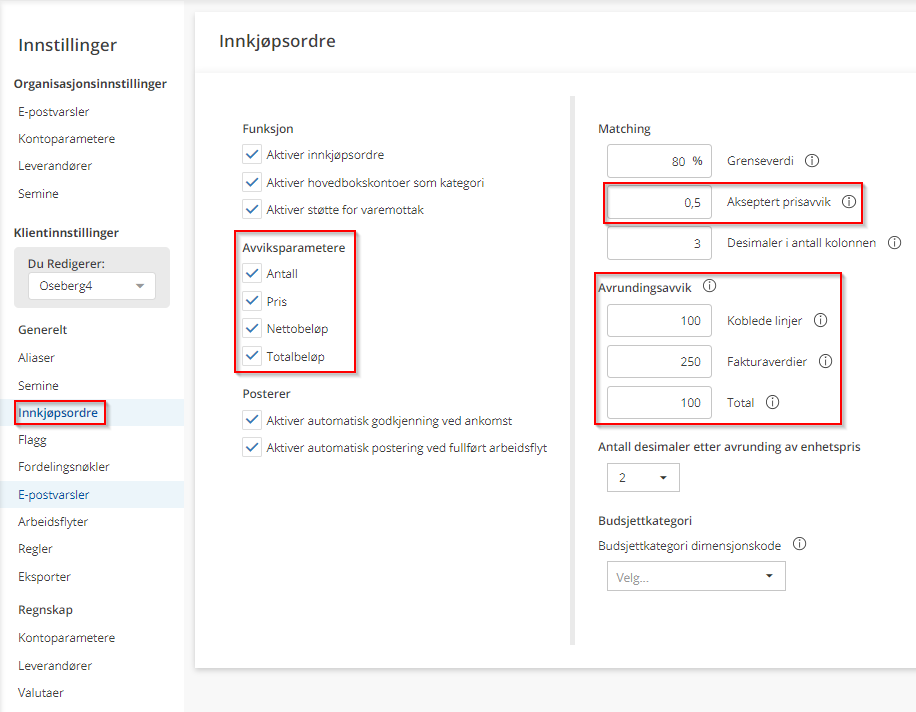Open the Du Redigerer client dropdown

(x=91, y=287)
